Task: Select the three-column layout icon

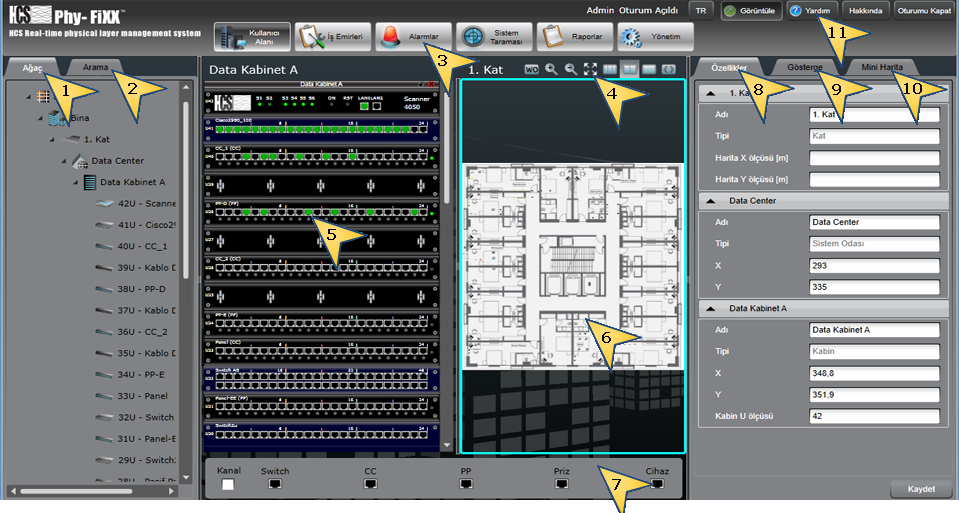Action: pyautogui.click(x=611, y=70)
